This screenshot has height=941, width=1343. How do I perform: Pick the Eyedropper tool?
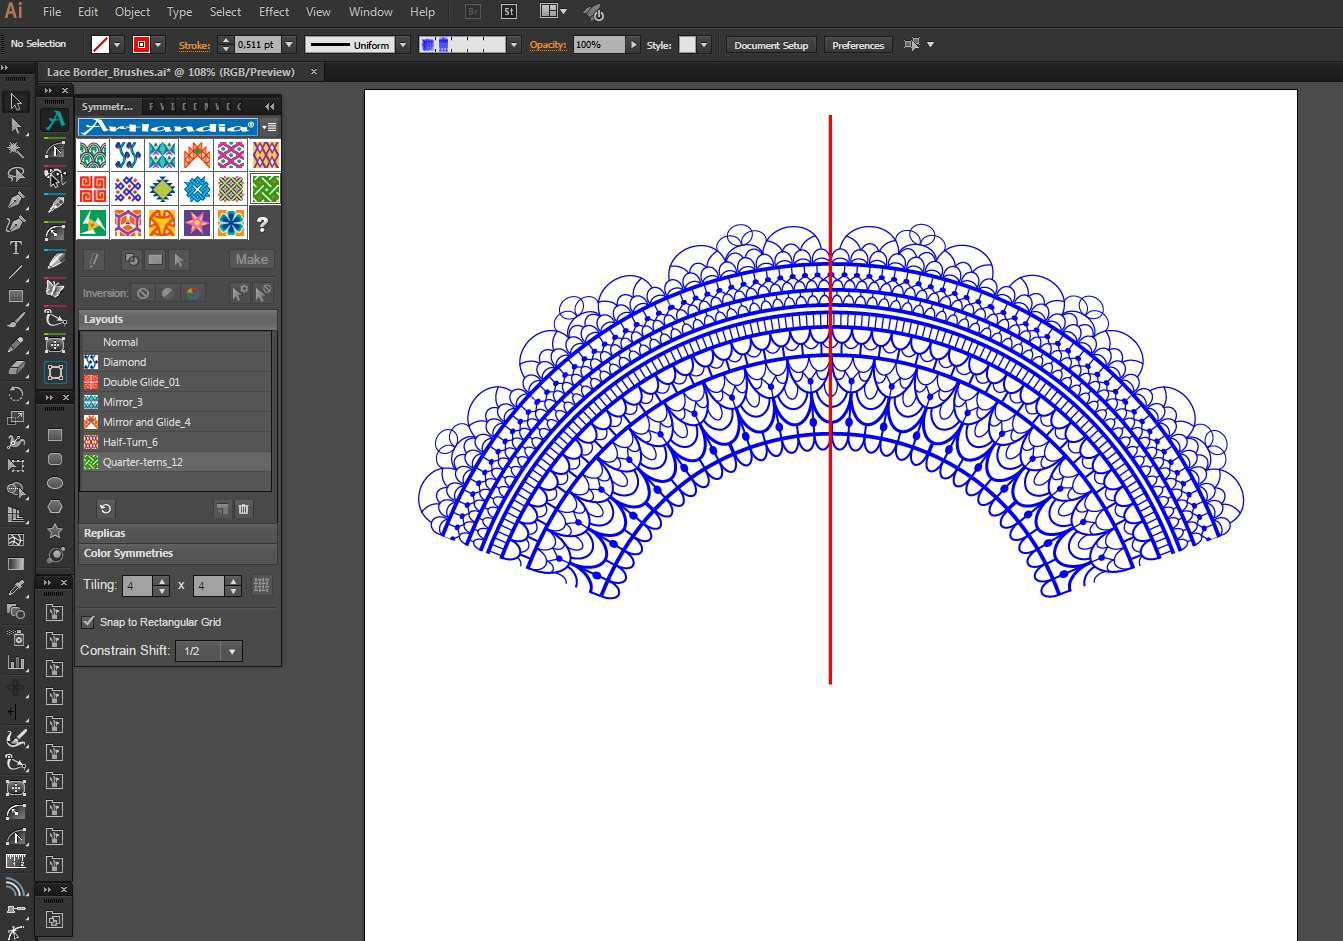16,588
